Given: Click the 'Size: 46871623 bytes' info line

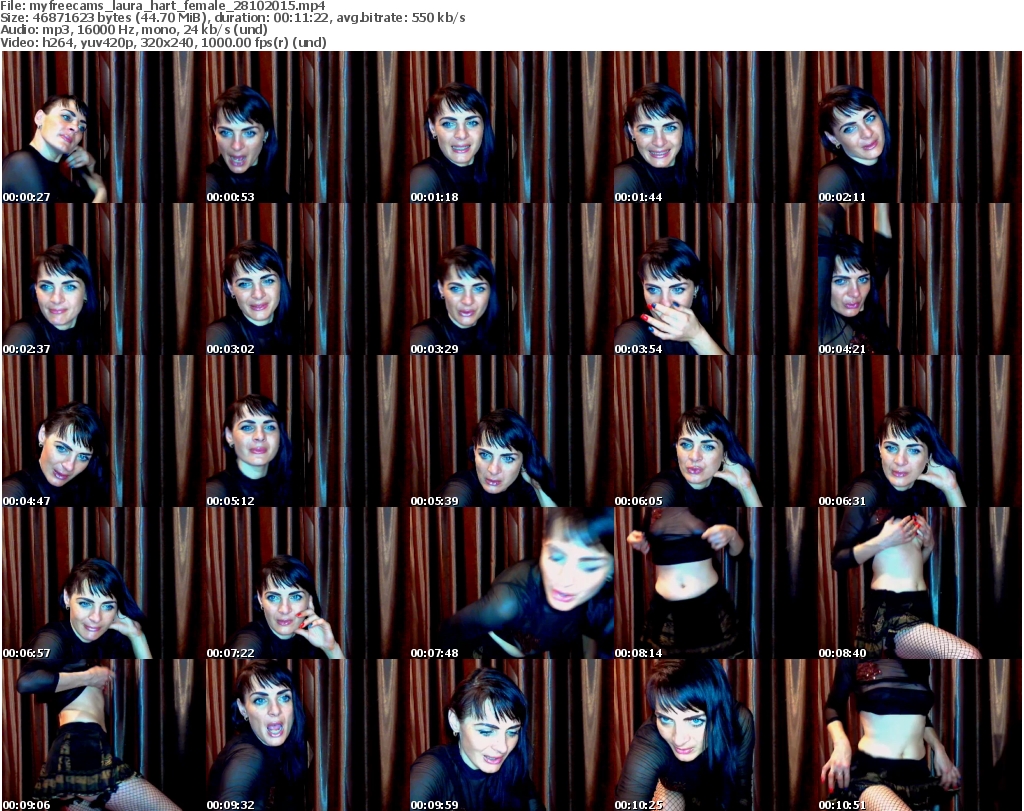Looking at the screenshot, I should pos(233,18).
